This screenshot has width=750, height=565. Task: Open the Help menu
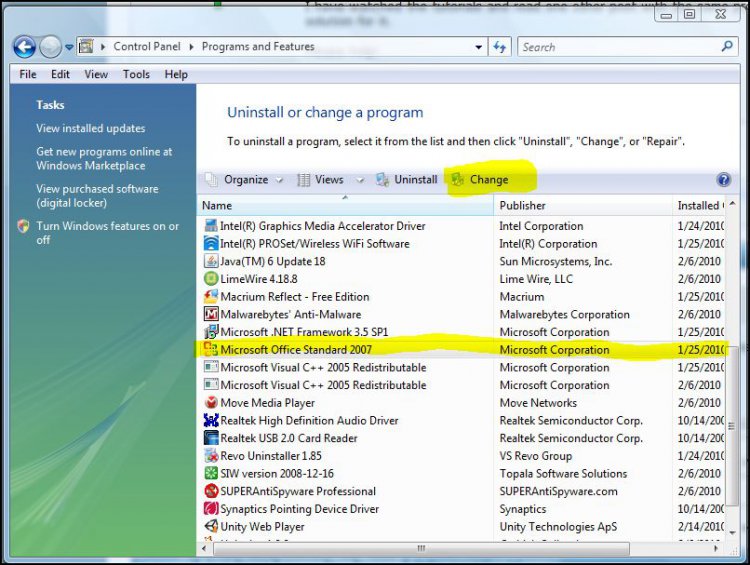[176, 74]
